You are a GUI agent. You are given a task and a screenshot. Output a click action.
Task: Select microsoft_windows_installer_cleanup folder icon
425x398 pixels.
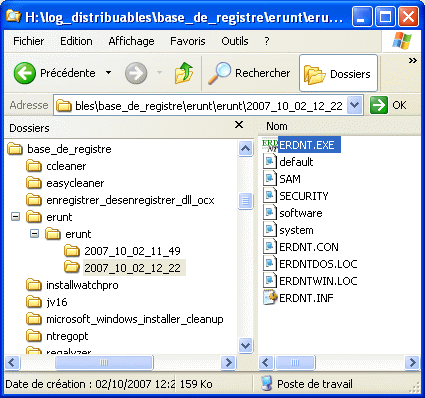tap(34, 319)
